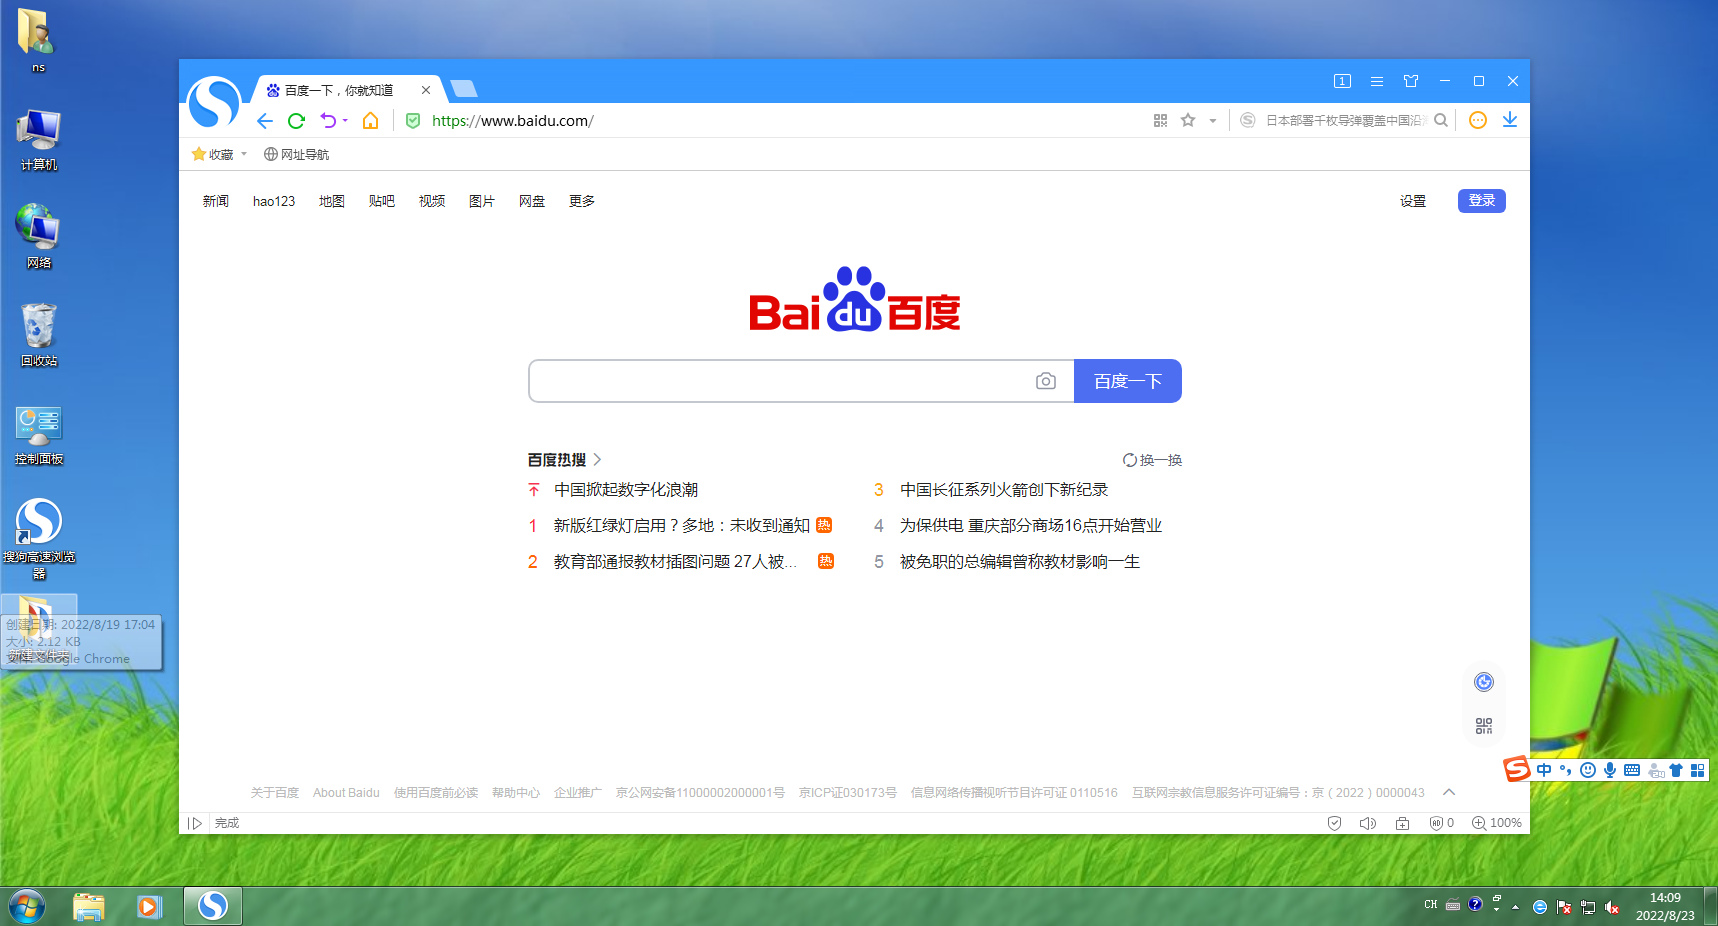
Task: Open the 视频 link
Action: (432, 201)
